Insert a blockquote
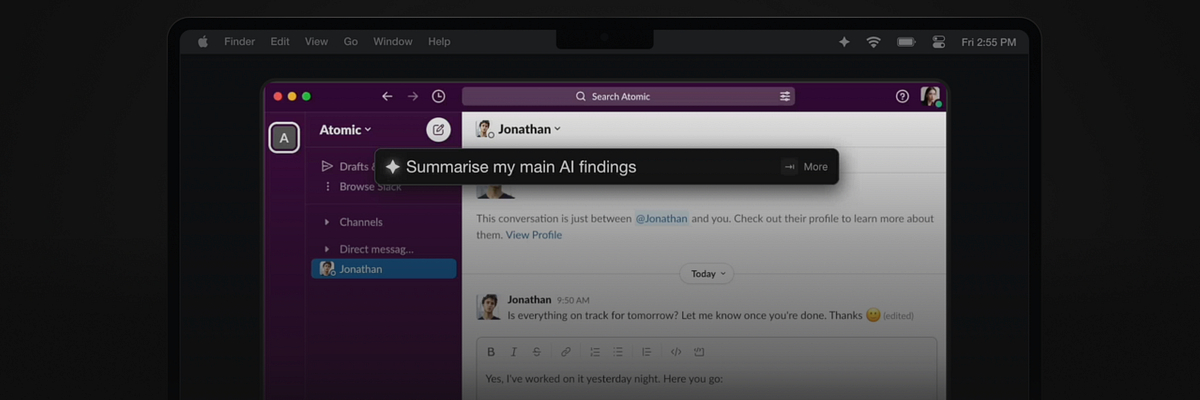The image size is (1200, 400). [x=647, y=352]
